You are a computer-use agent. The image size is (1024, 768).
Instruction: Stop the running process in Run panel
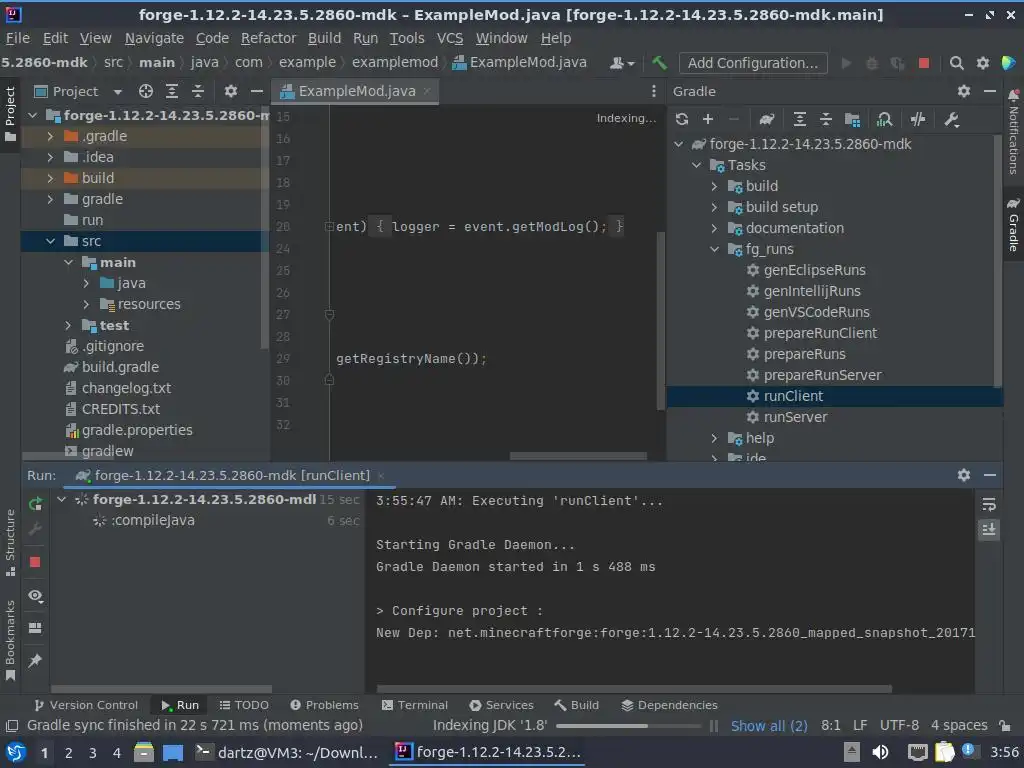pos(35,562)
